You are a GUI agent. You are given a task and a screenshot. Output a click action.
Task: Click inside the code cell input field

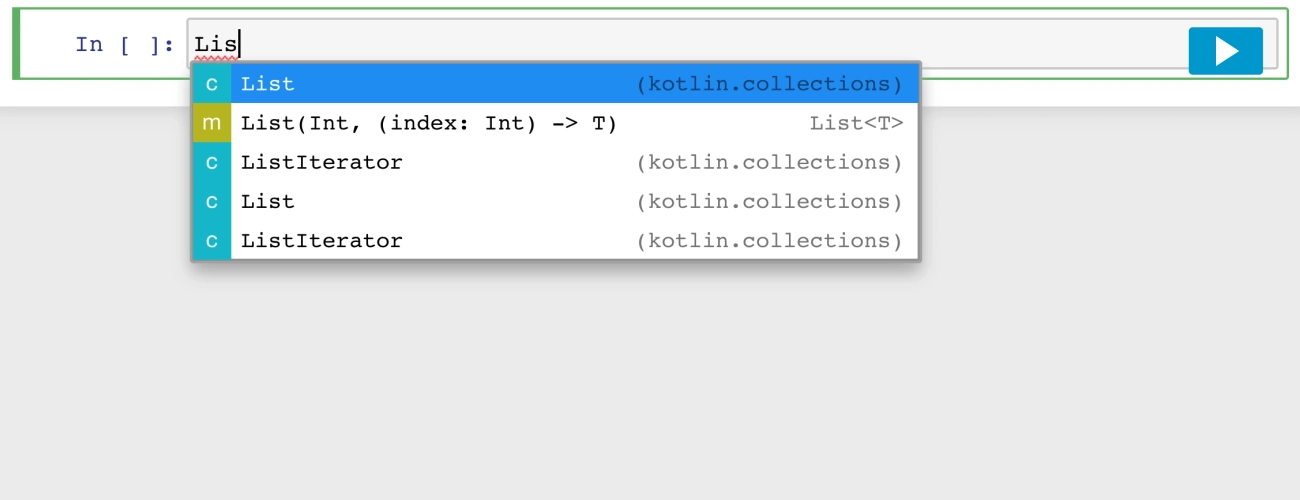pyautogui.click(x=700, y=44)
